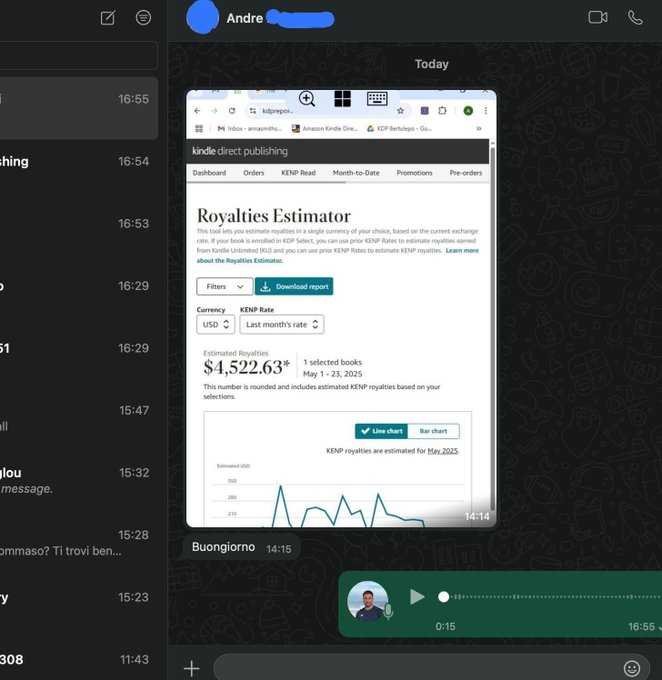Click the four-square grid icon in screenshot
Image resolution: width=662 pixels, height=680 pixels.
point(342,99)
